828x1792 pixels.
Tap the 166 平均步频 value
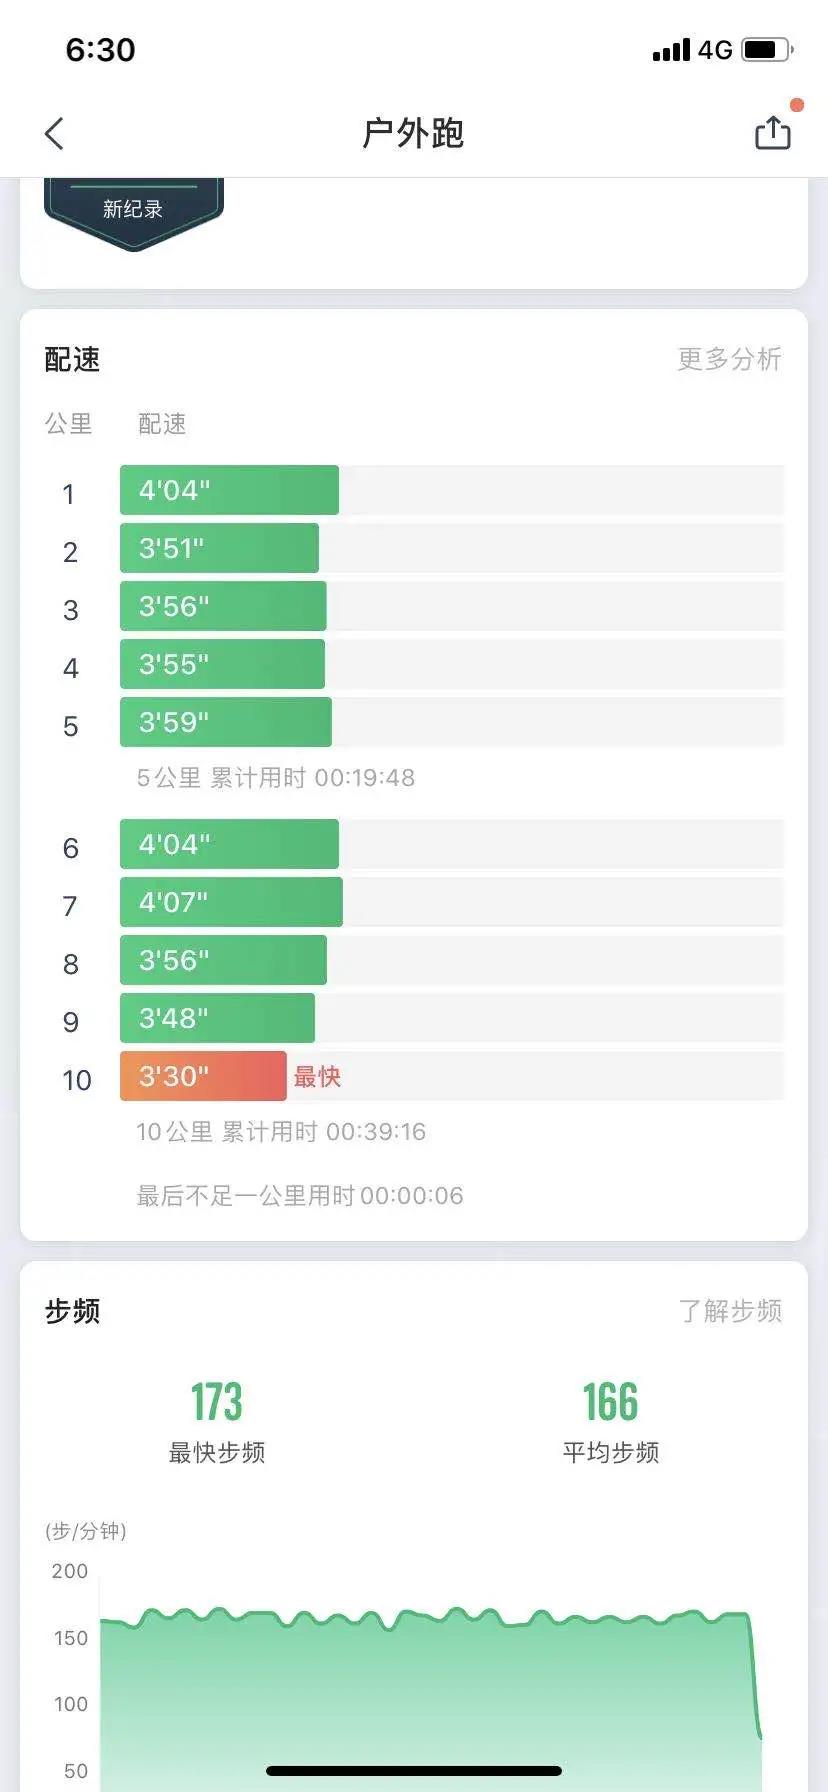pyautogui.click(x=610, y=1402)
